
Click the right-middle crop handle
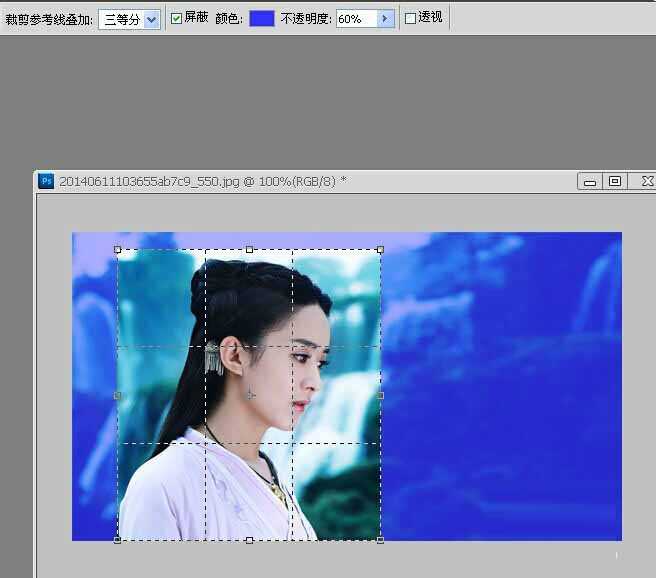coord(380,395)
